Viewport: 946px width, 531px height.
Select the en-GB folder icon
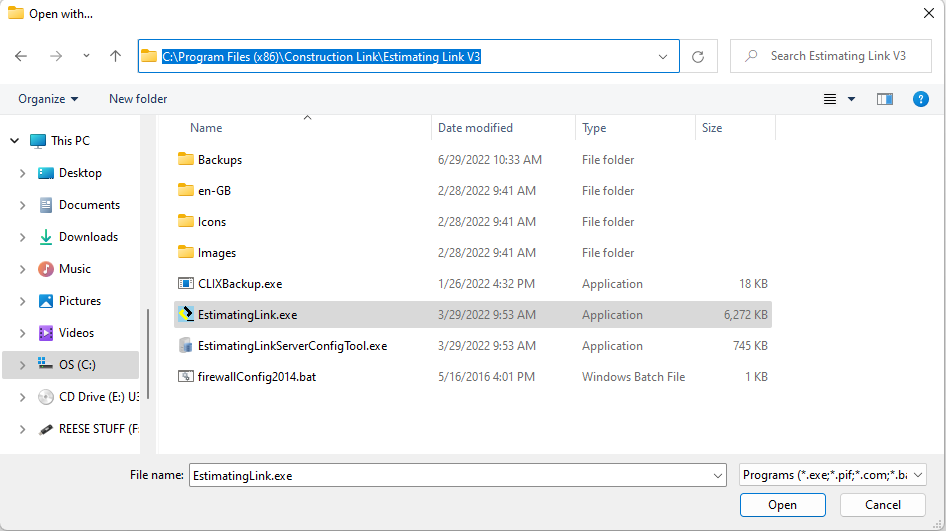coord(186,190)
